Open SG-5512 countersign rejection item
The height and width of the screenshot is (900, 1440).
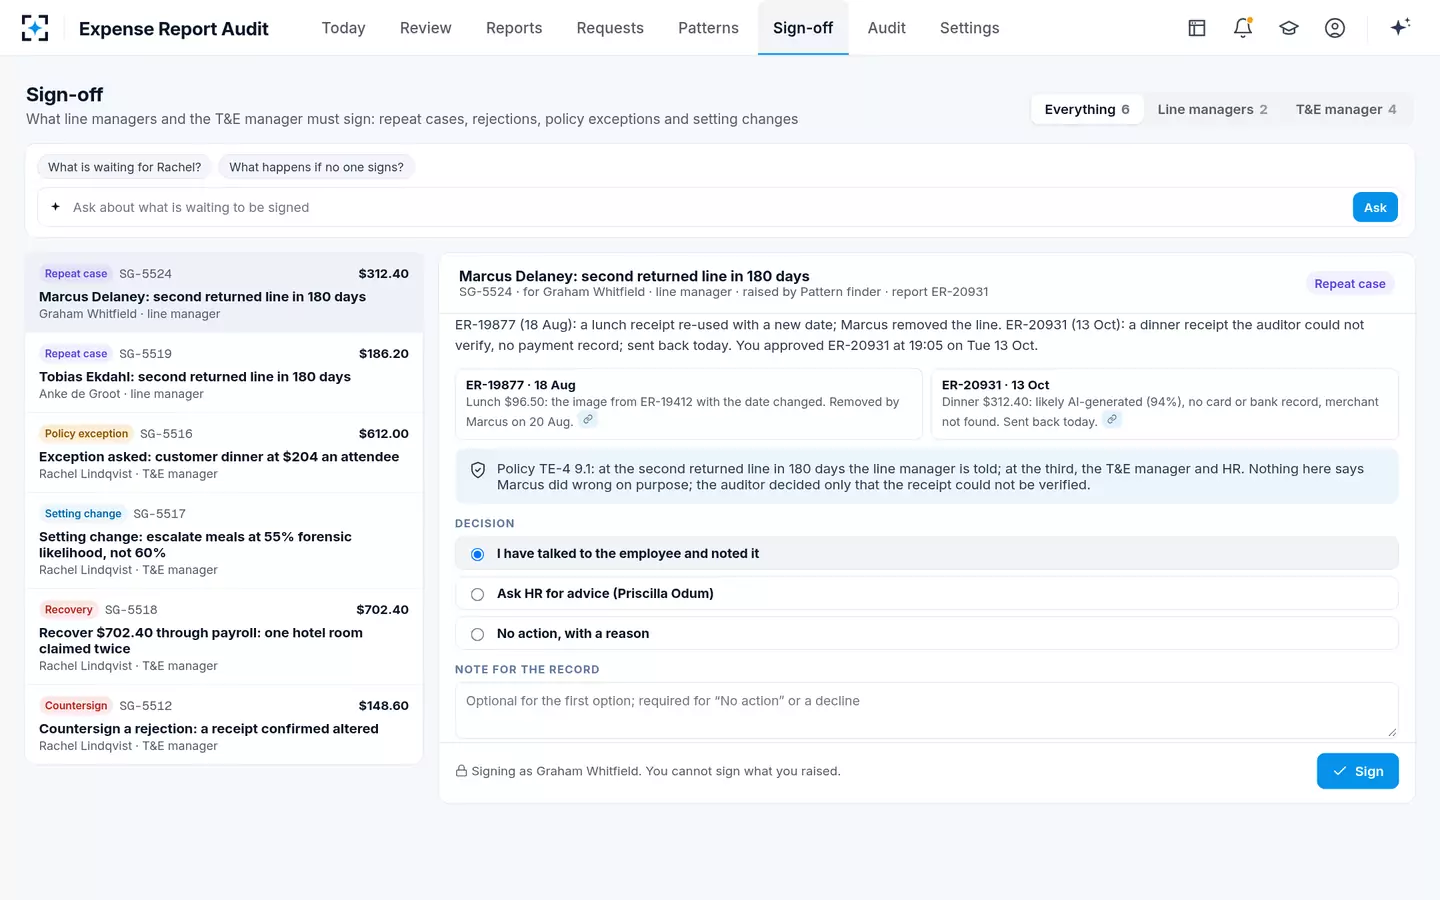(x=224, y=725)
